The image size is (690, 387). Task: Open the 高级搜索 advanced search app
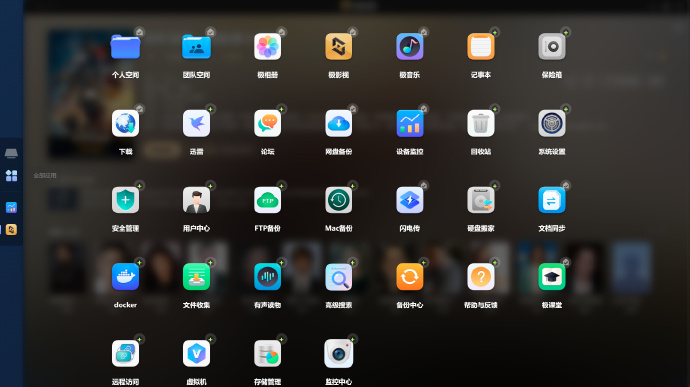click(x=338, y=277)
